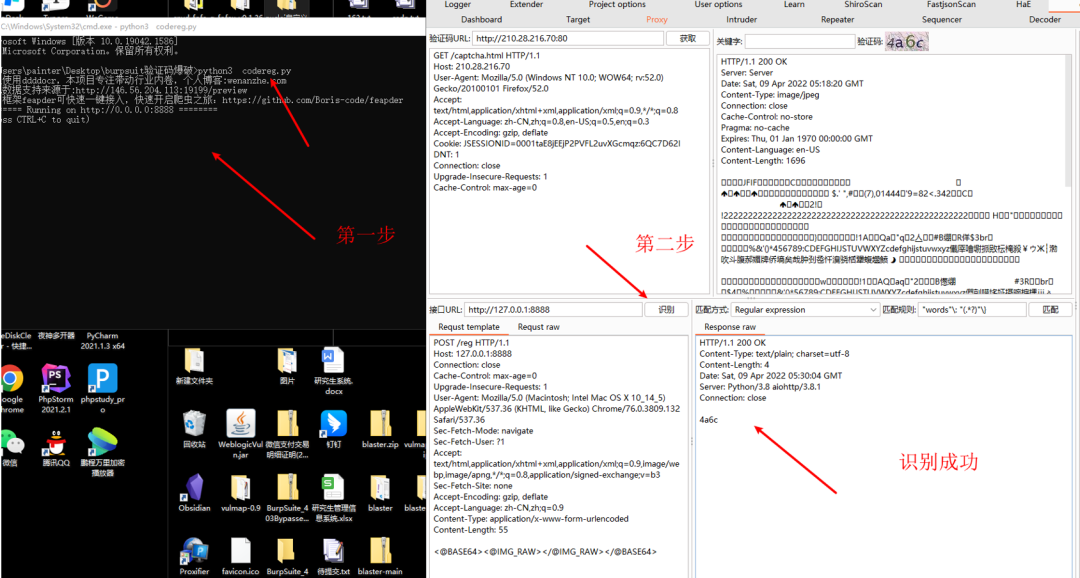
Task: Select the 新建文件夹 folder
Action: pos(194,361)
